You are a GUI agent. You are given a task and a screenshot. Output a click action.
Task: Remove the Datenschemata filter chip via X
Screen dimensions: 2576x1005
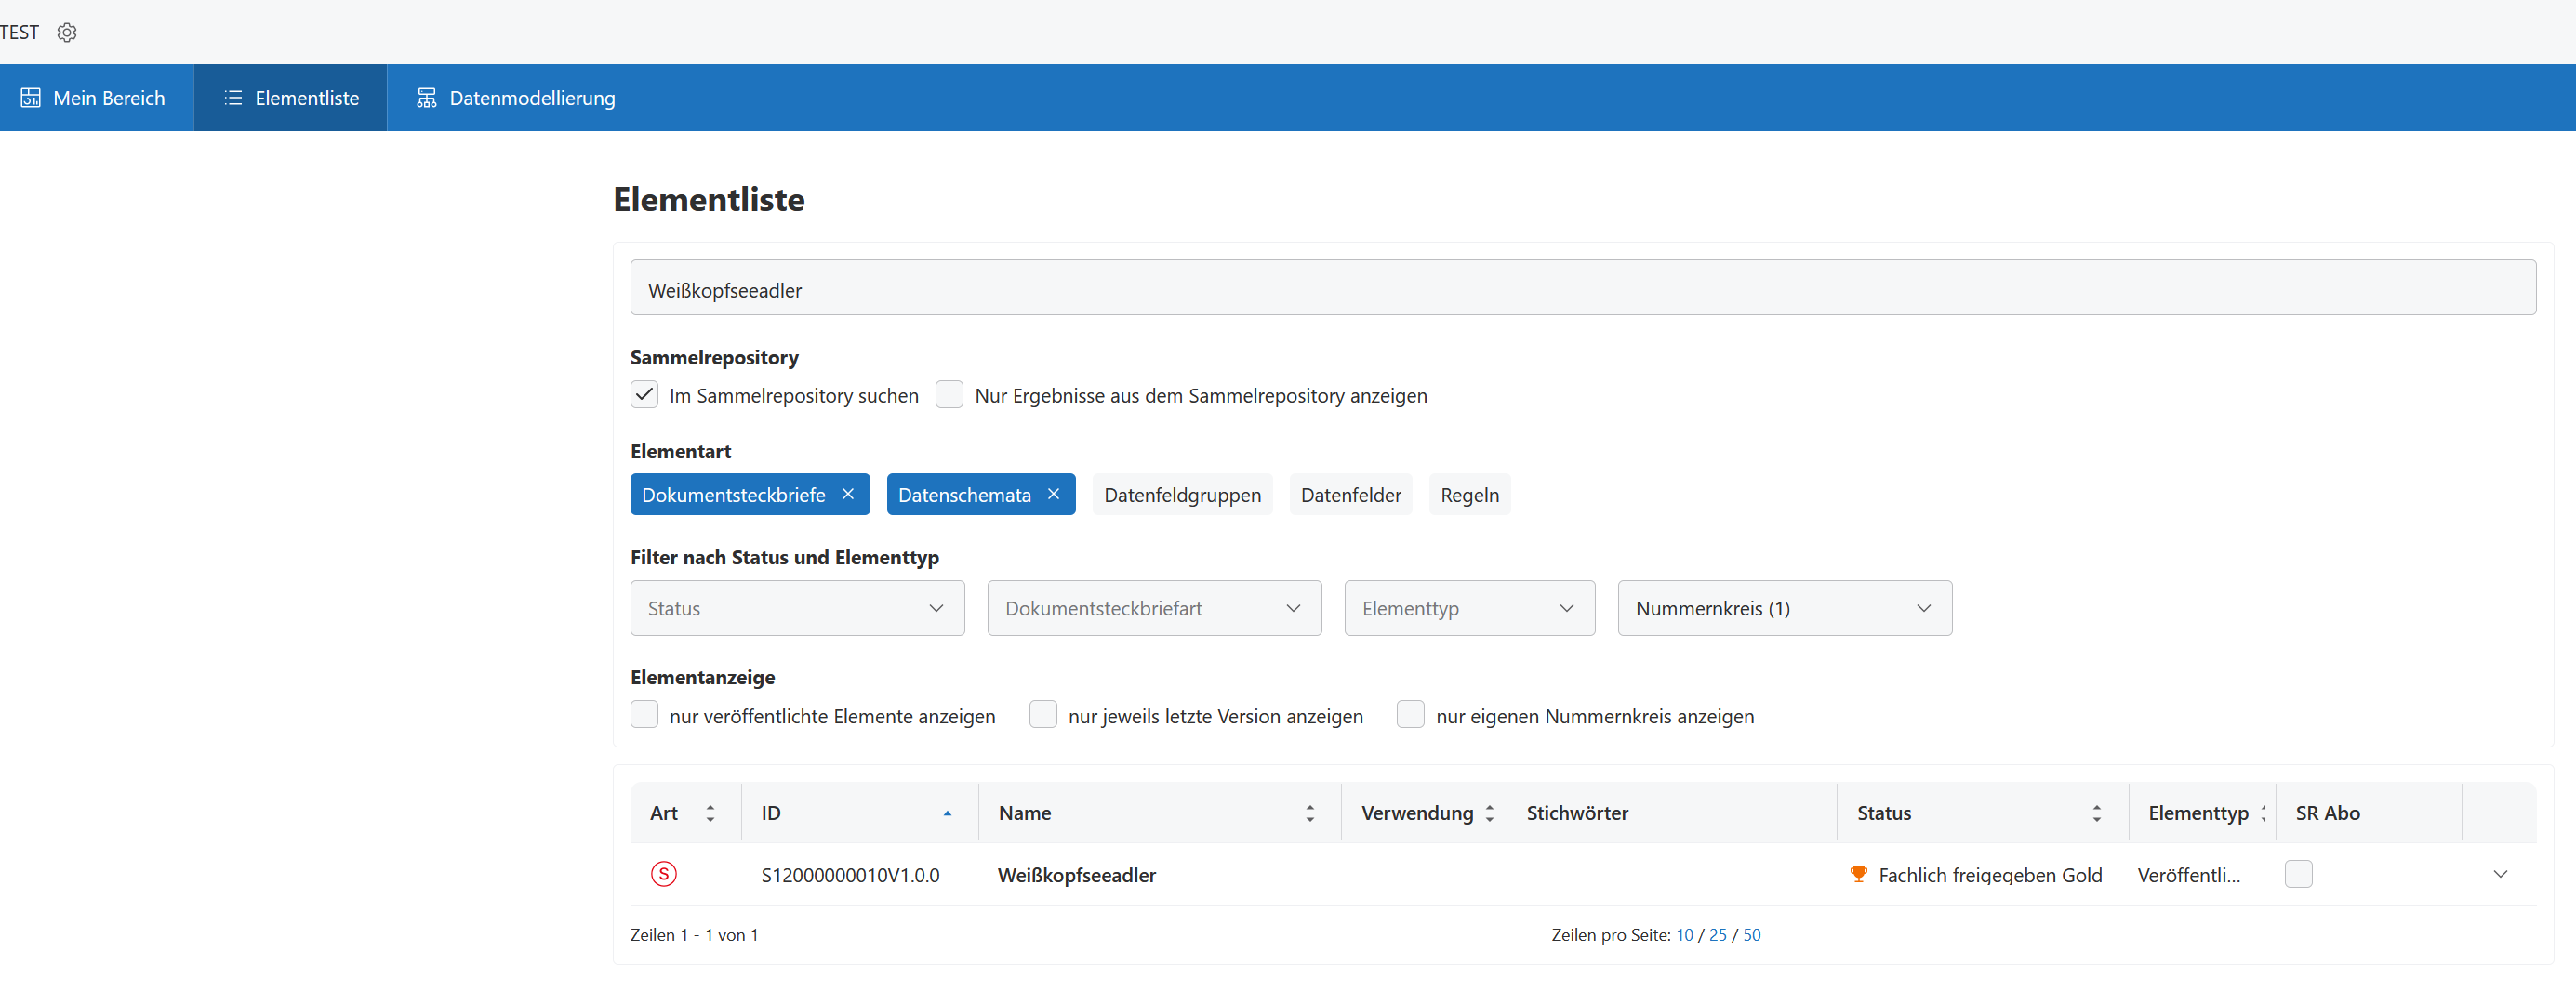1053,494
